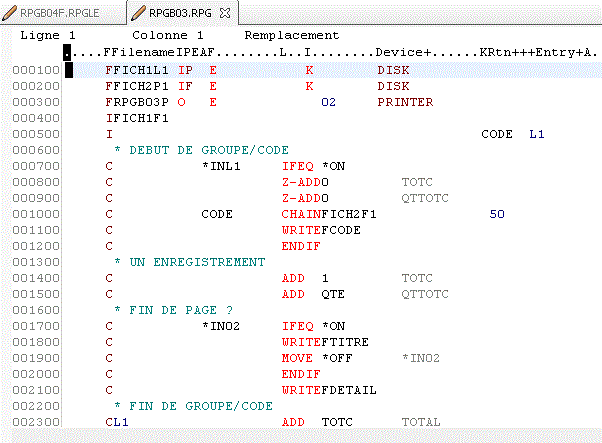Select sequence number 000100
Screen dimensions: 602x443
36,70
